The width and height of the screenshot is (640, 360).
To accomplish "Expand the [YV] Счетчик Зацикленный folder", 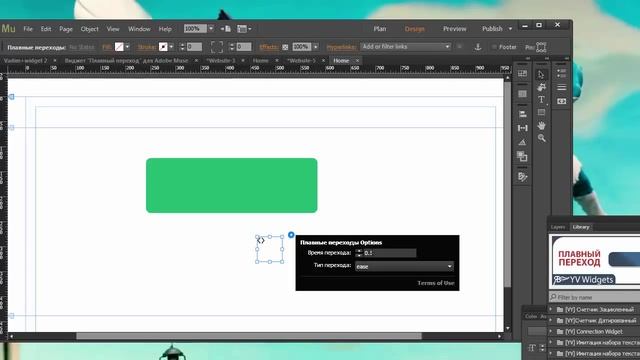I will pyautogui.click(x=551, y=309).
